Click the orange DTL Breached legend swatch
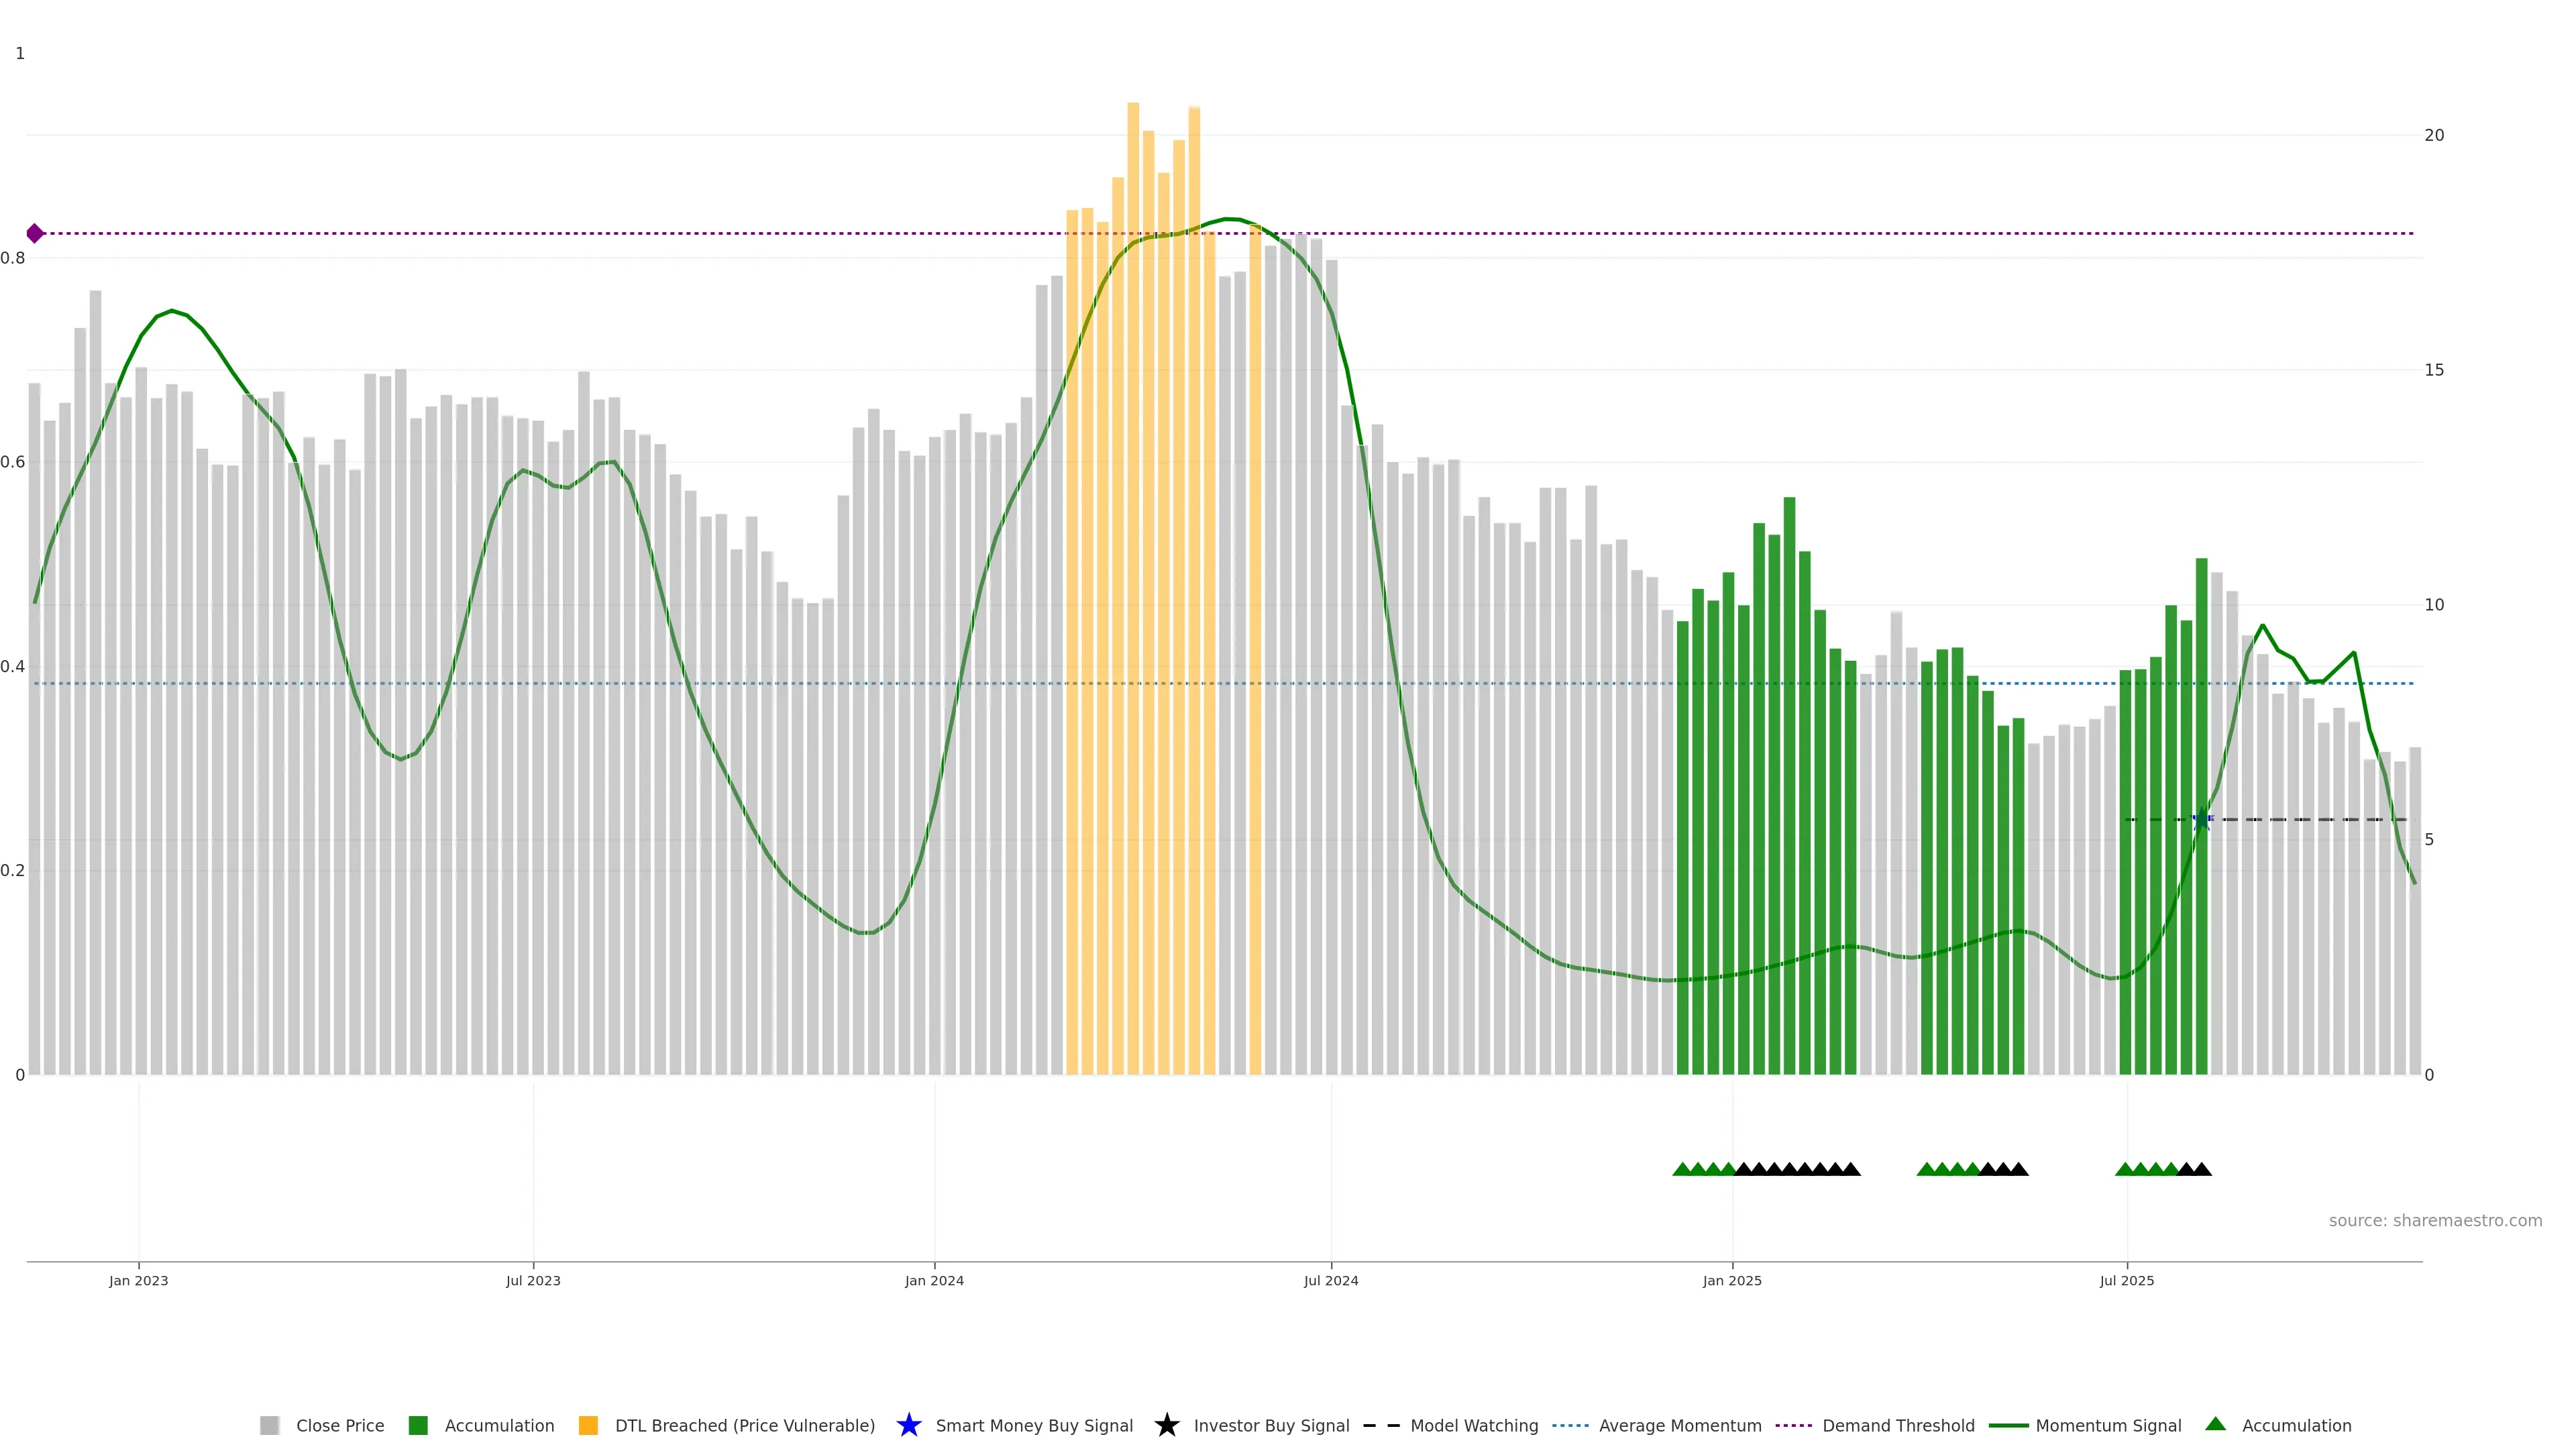Viewport: 2576px width, 1449px height. [588, 1425]
